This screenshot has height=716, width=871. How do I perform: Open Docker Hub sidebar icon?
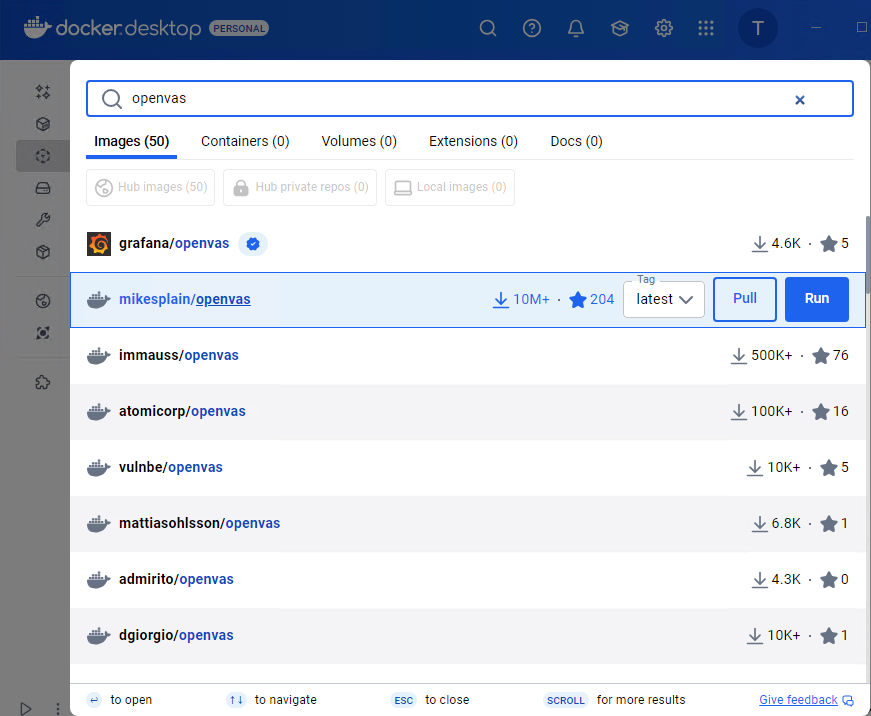[43, 301]
